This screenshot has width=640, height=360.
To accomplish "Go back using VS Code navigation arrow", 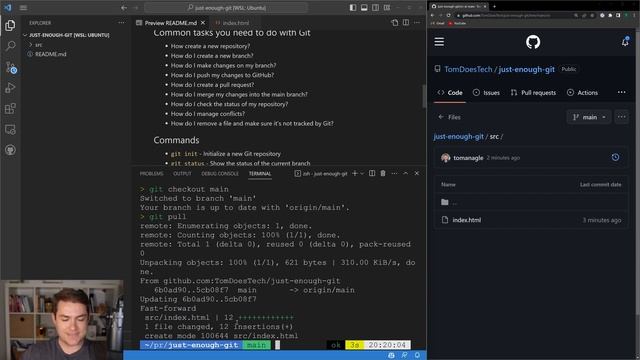I will (124, 8).
